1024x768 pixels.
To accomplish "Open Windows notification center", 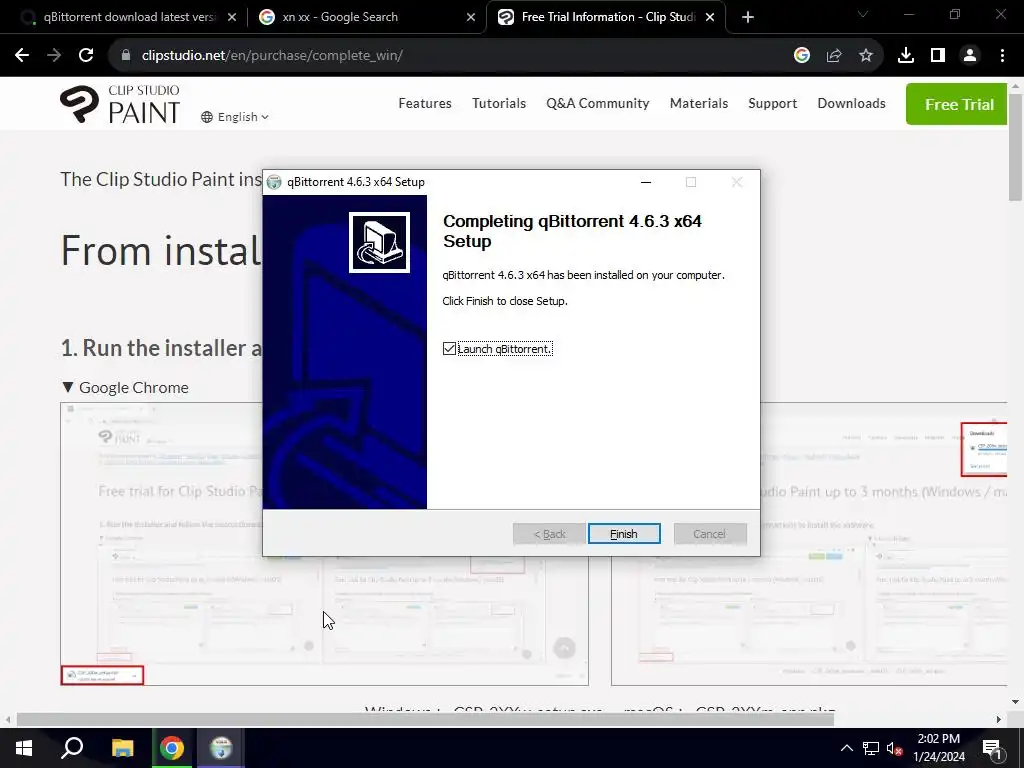I will click(x=992, y=748).
